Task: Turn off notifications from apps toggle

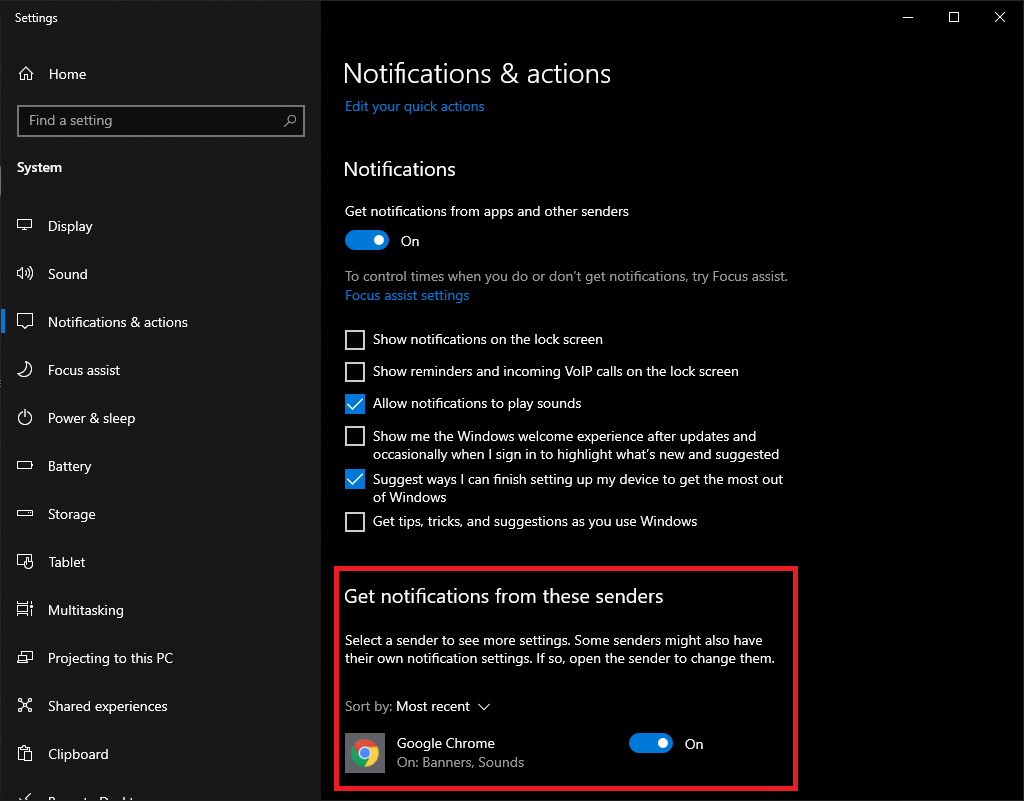Action: tap(367, 241)
